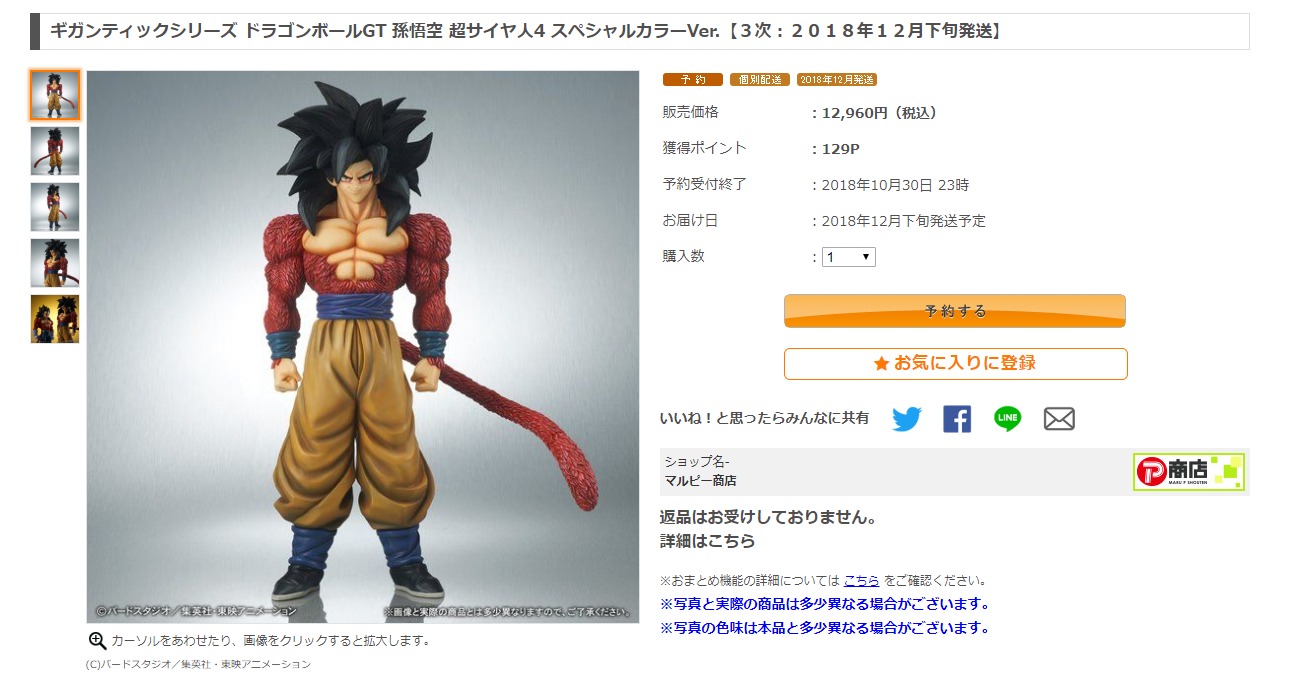1300x680 pixels.
Task: Share product by email envelope icon
Action: (1059, 419)
